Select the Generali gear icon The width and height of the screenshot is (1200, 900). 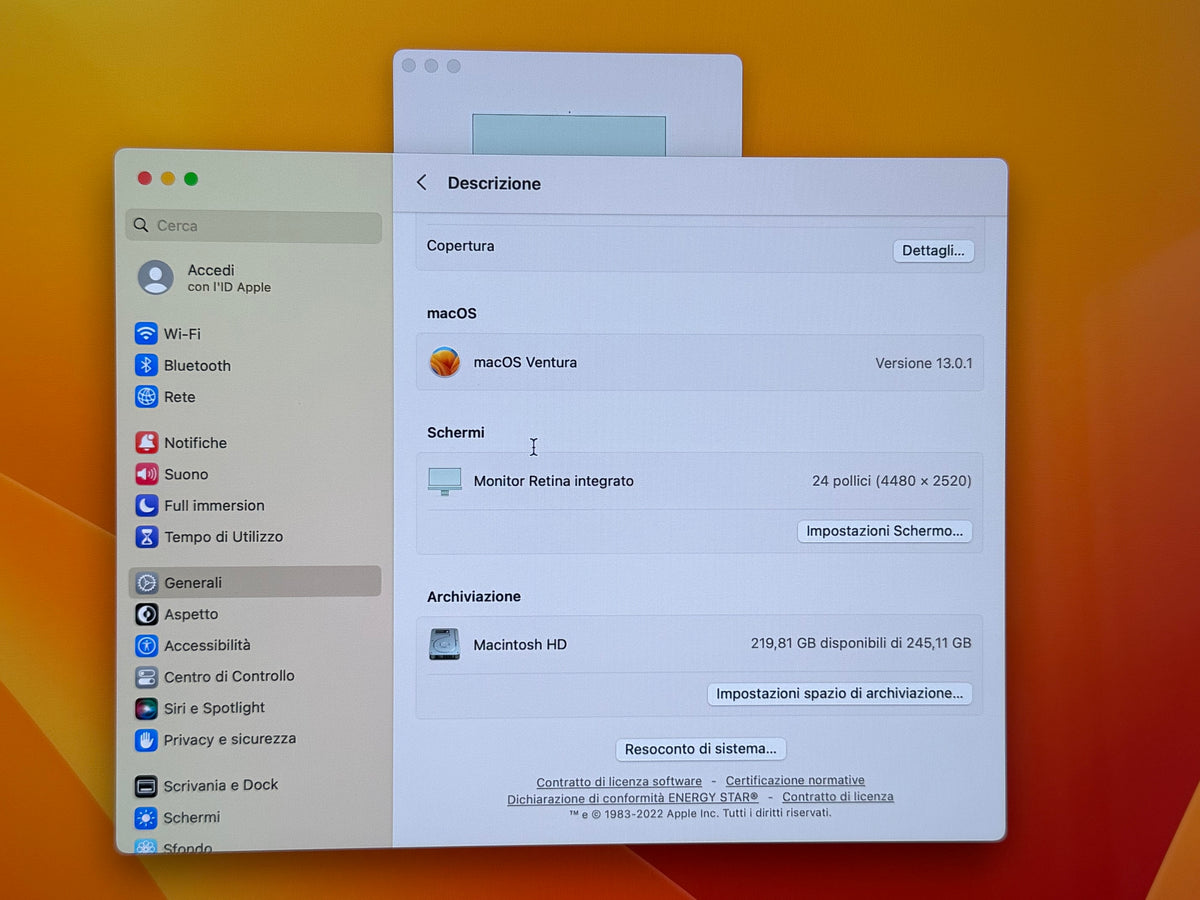click(147, 582)
